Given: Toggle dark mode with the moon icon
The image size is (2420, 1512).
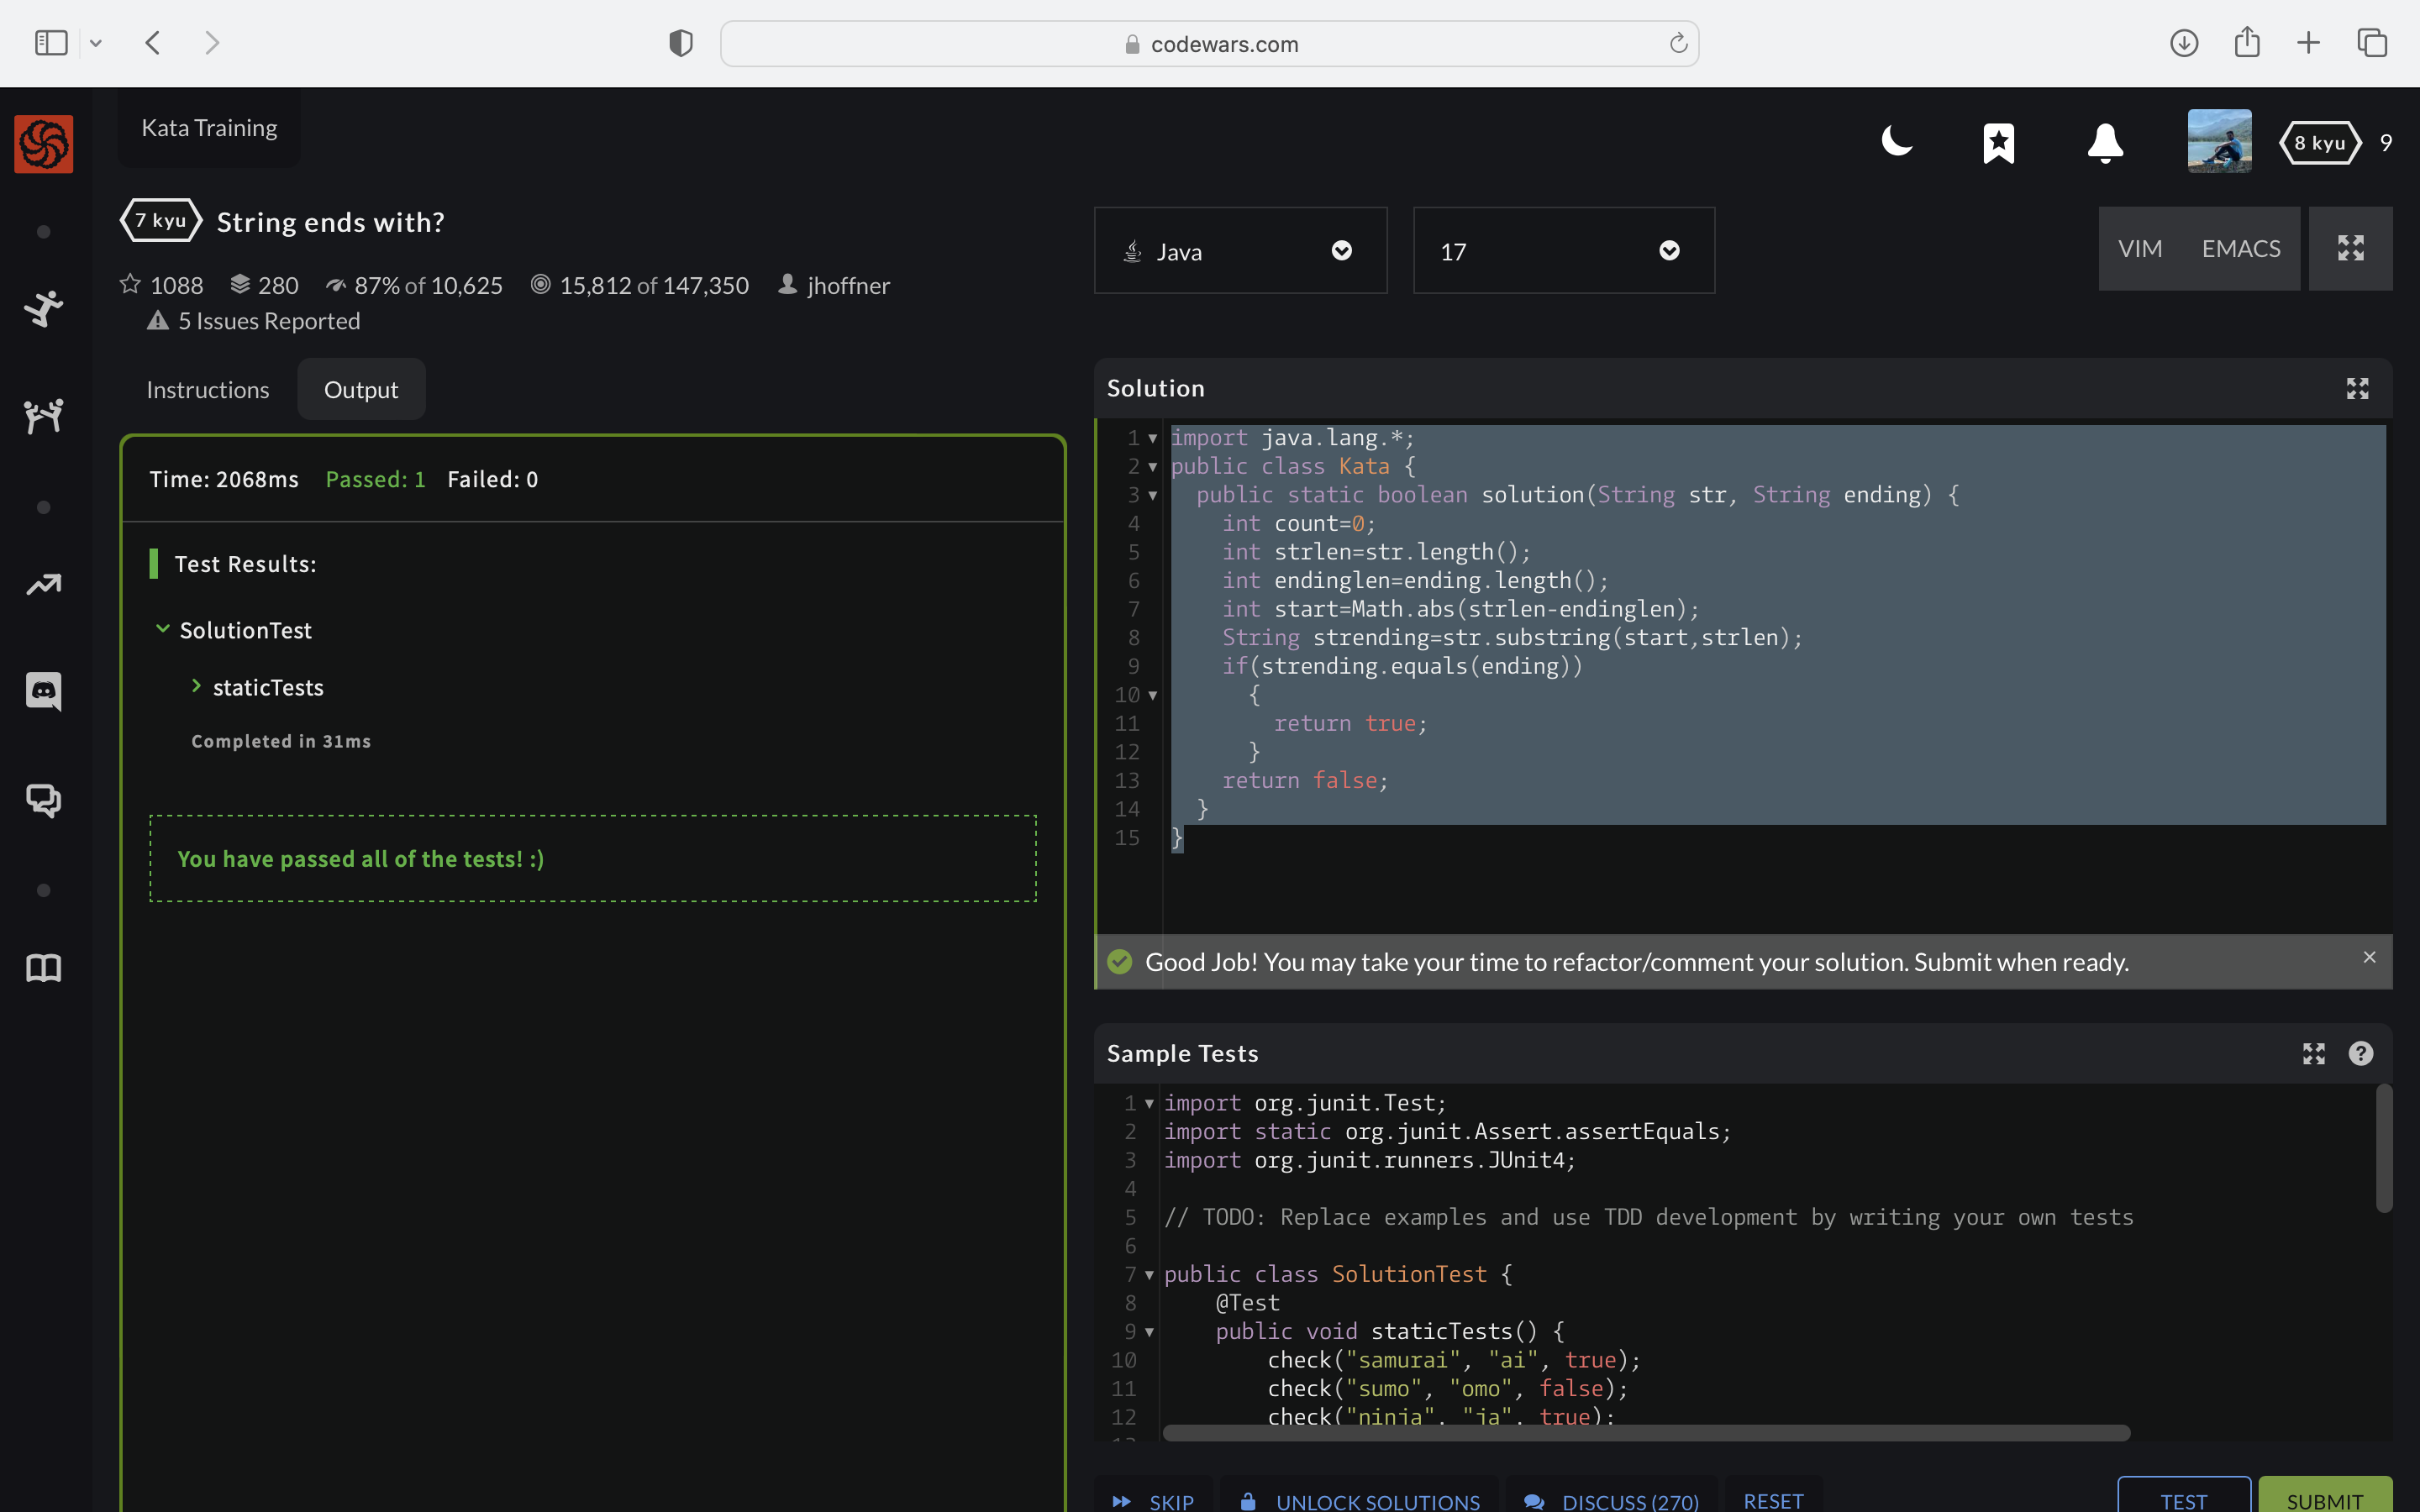Looking at the screenshot, I should click(1896, 142).
